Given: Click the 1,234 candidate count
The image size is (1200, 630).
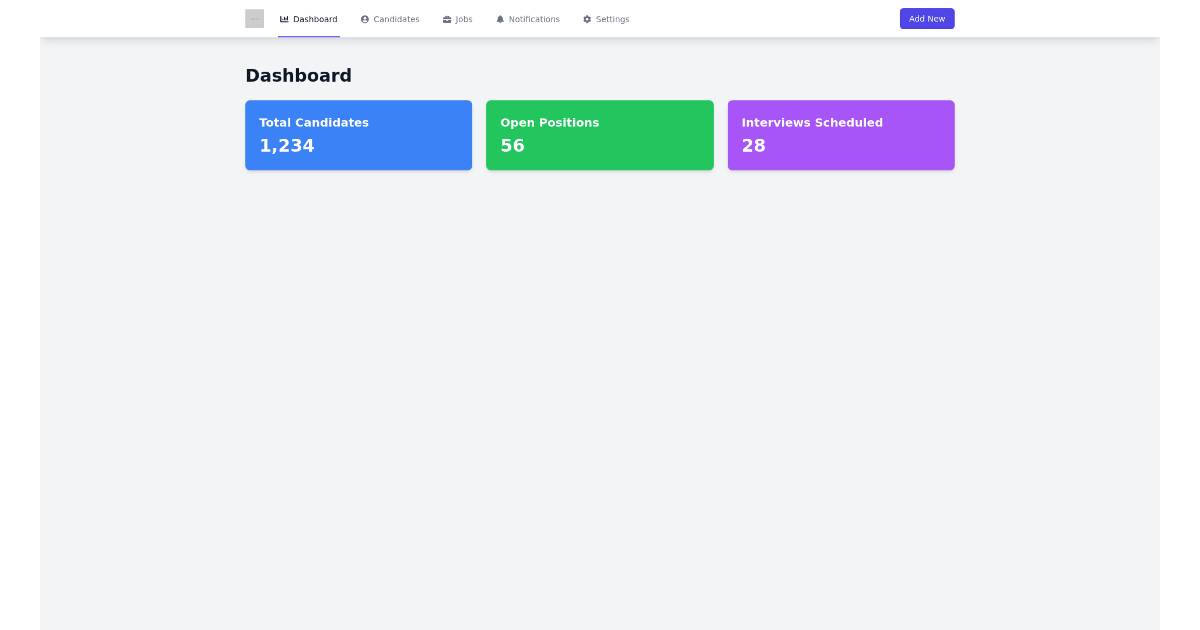Looking at the screenshot, I should pyautogui.click(x=287, y=146).
